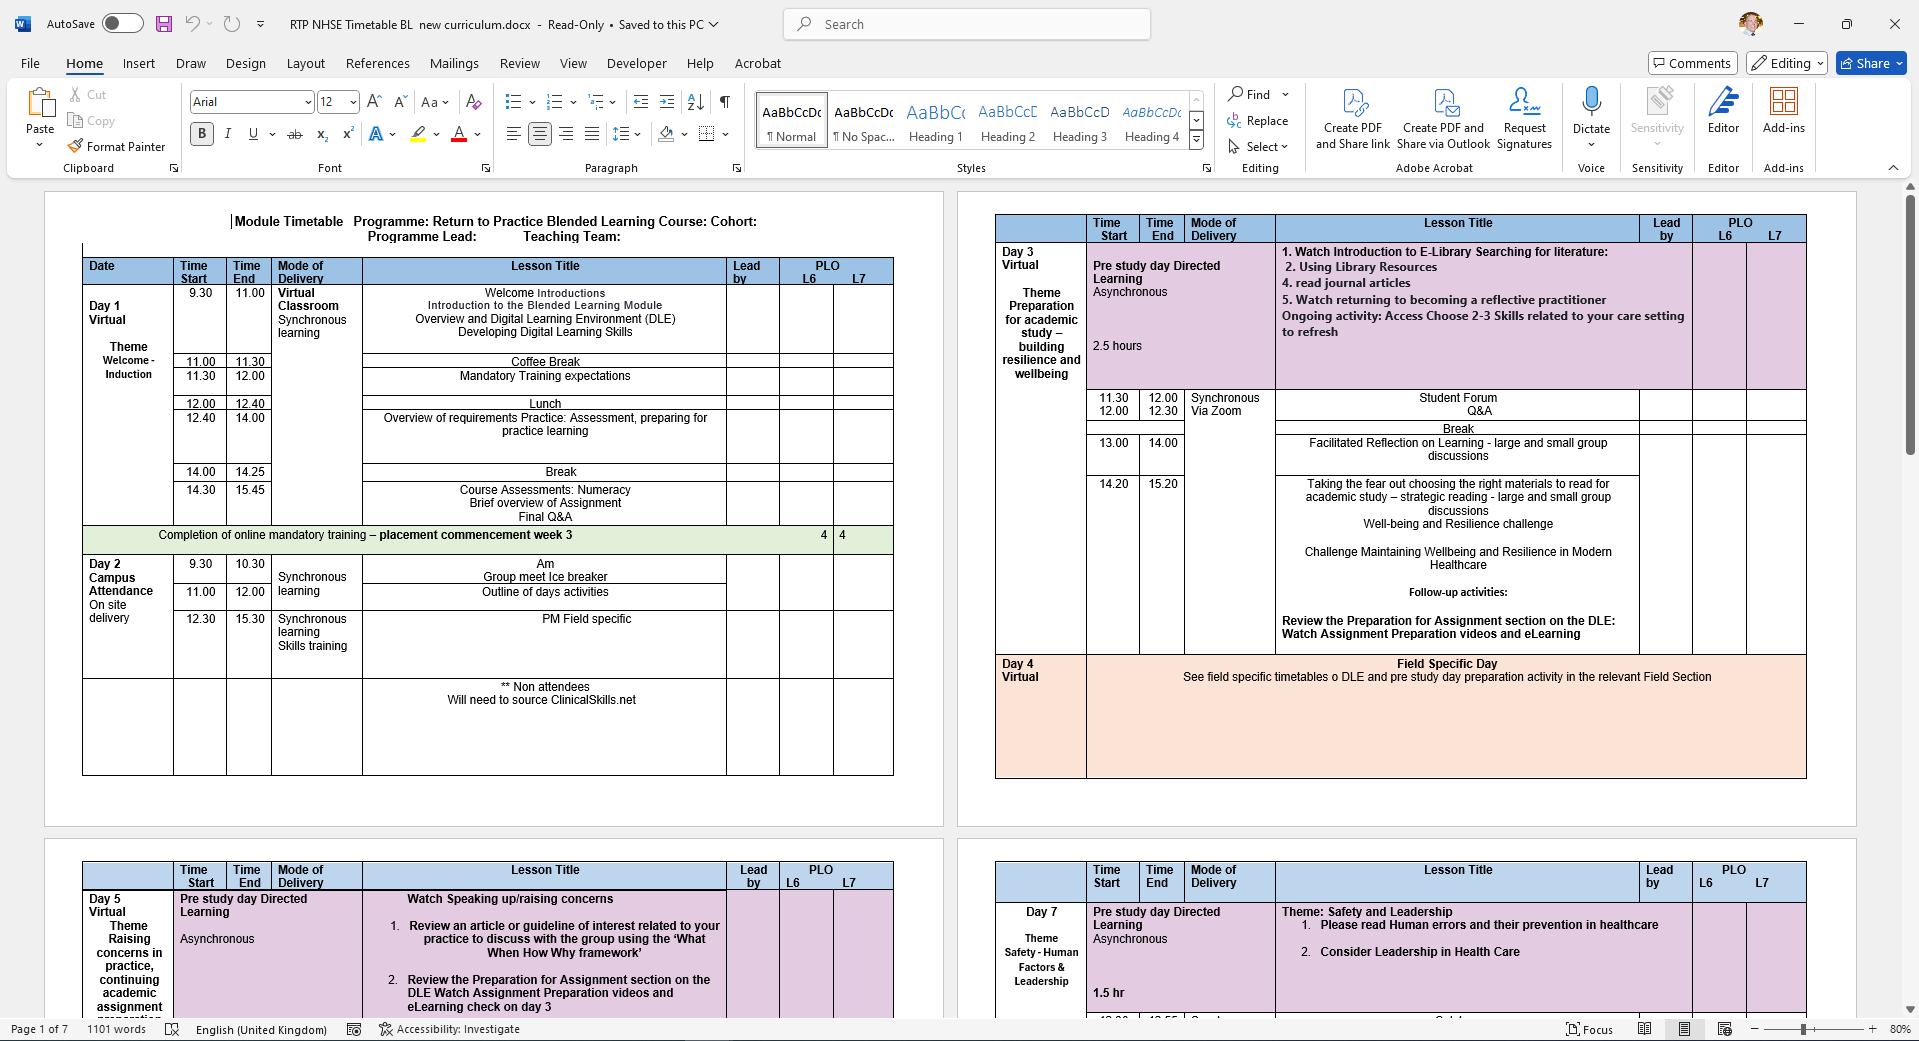Expand the Styles gallery

tap(1196, 141)
